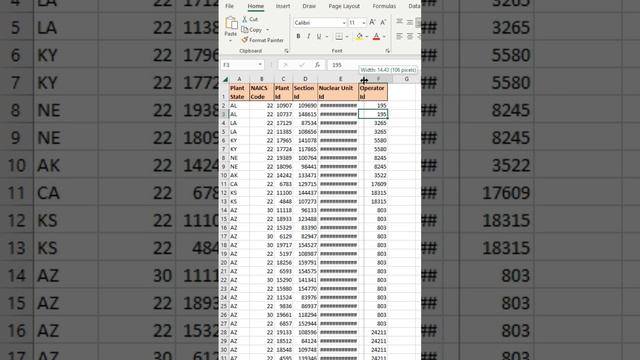The width and height of the screenshot is (640, 360).
Task: Apply the red font color
Action: click(376, 36)
